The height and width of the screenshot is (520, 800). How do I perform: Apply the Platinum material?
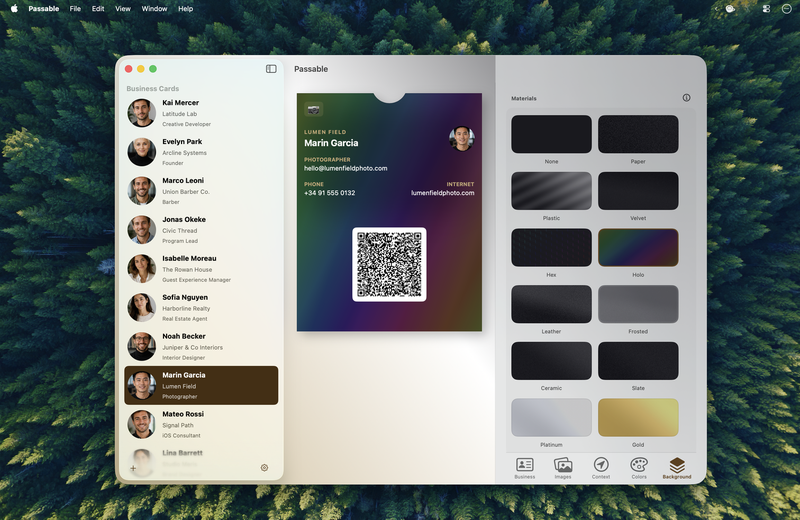coord(551,417)
